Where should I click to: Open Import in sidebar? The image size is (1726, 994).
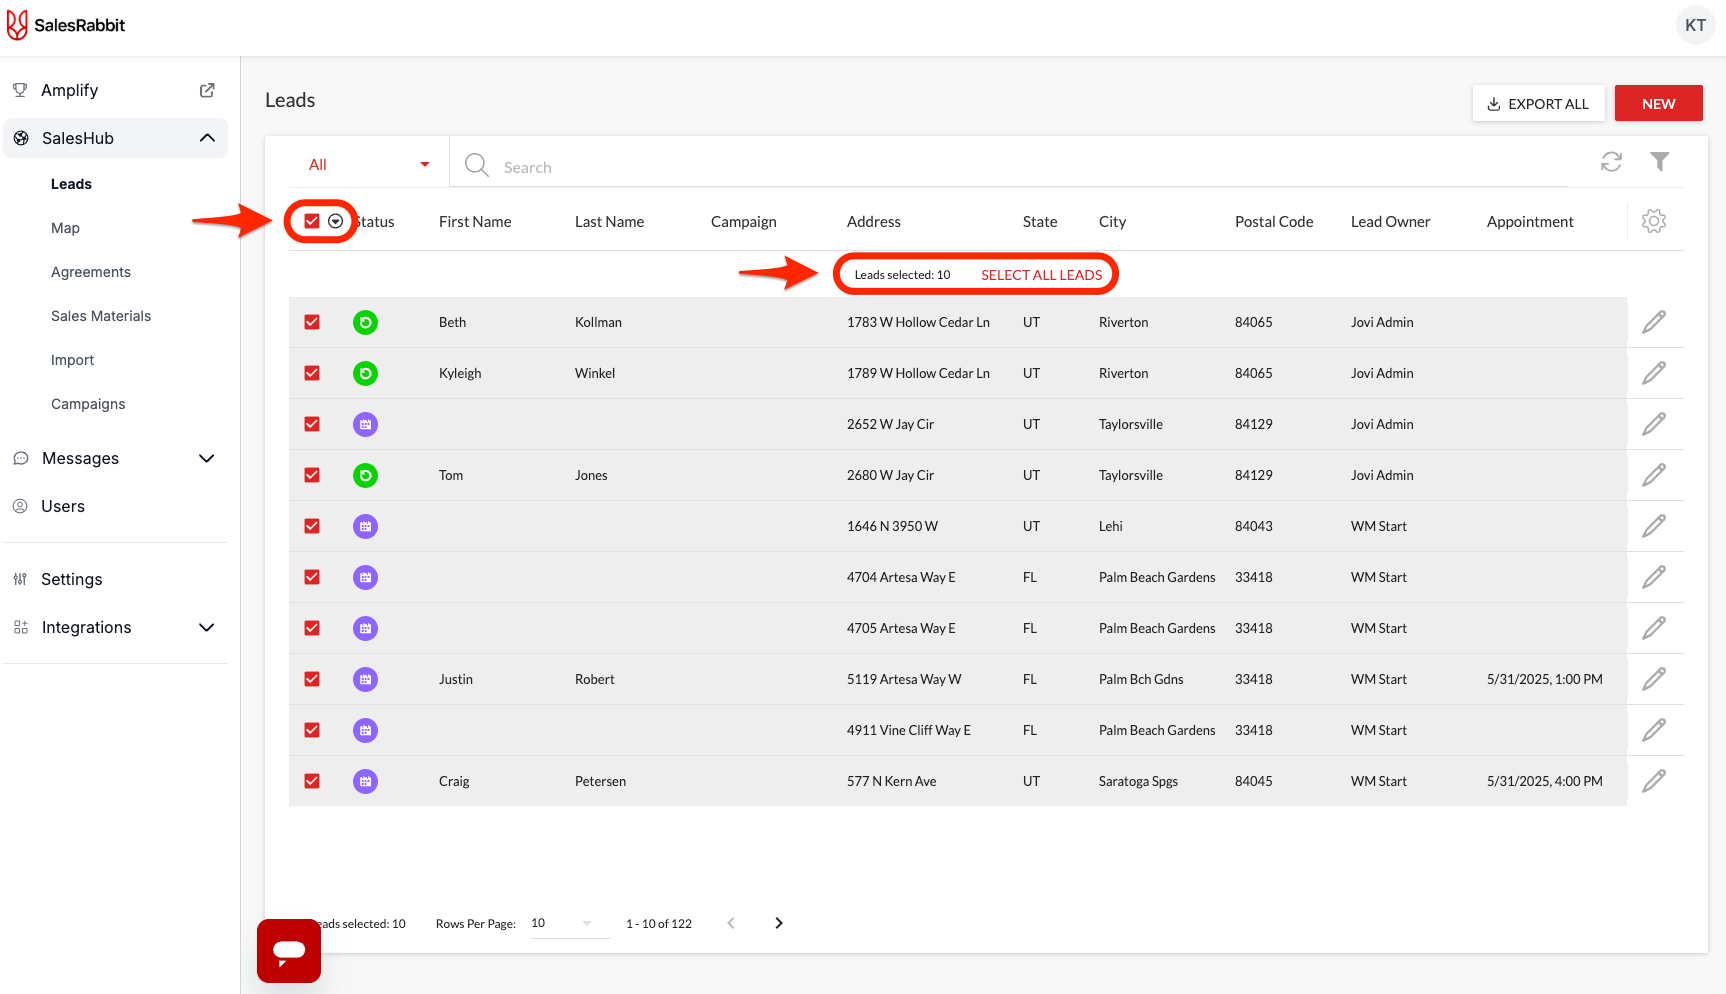[x=72, y=360]
